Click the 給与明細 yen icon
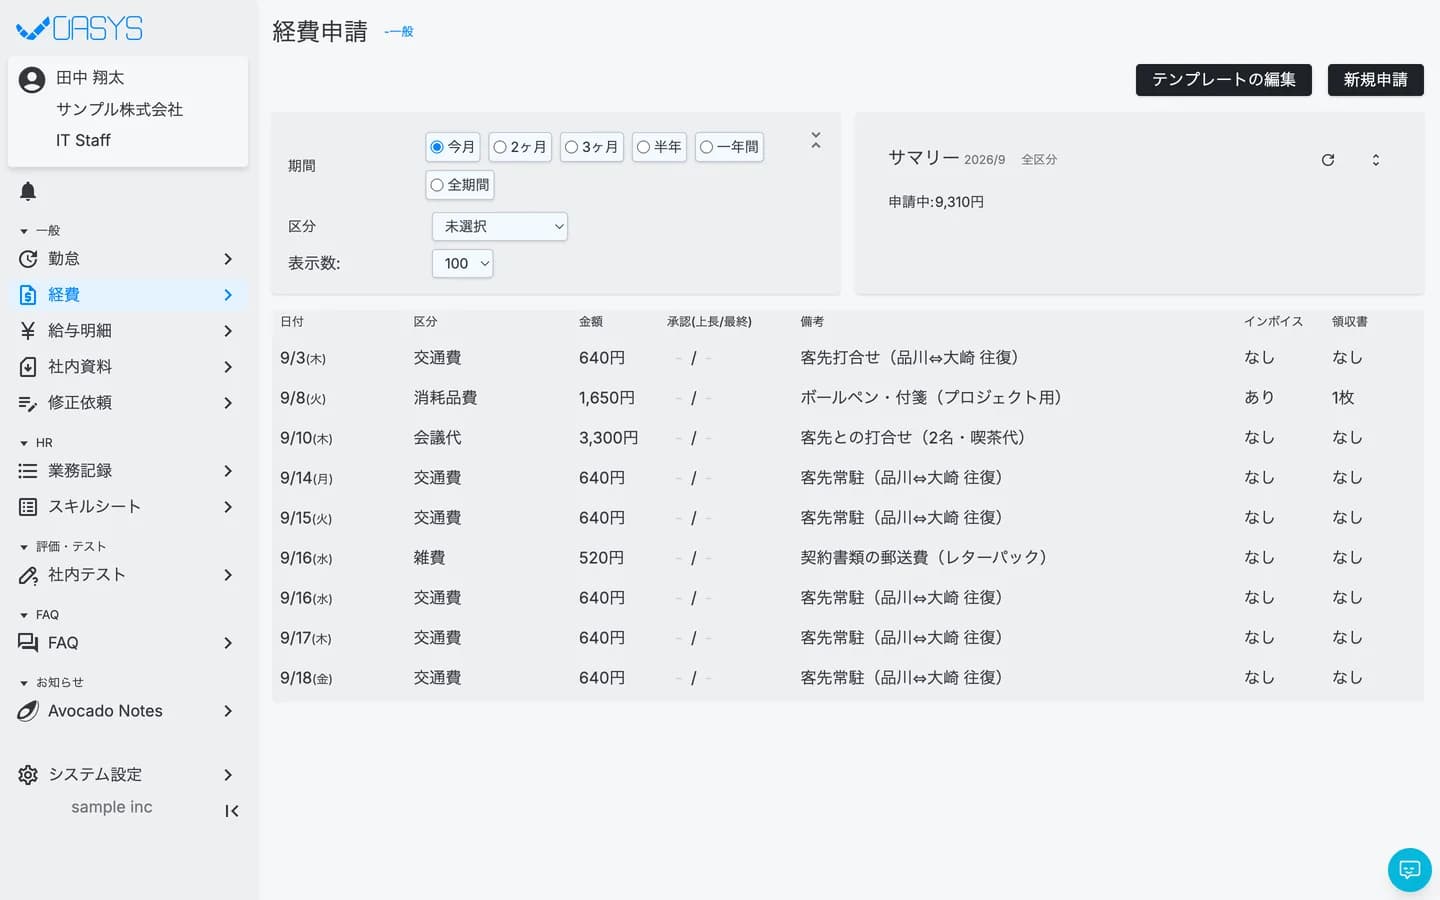Screen dimensions: 1440x900 [x=28, y=331]
